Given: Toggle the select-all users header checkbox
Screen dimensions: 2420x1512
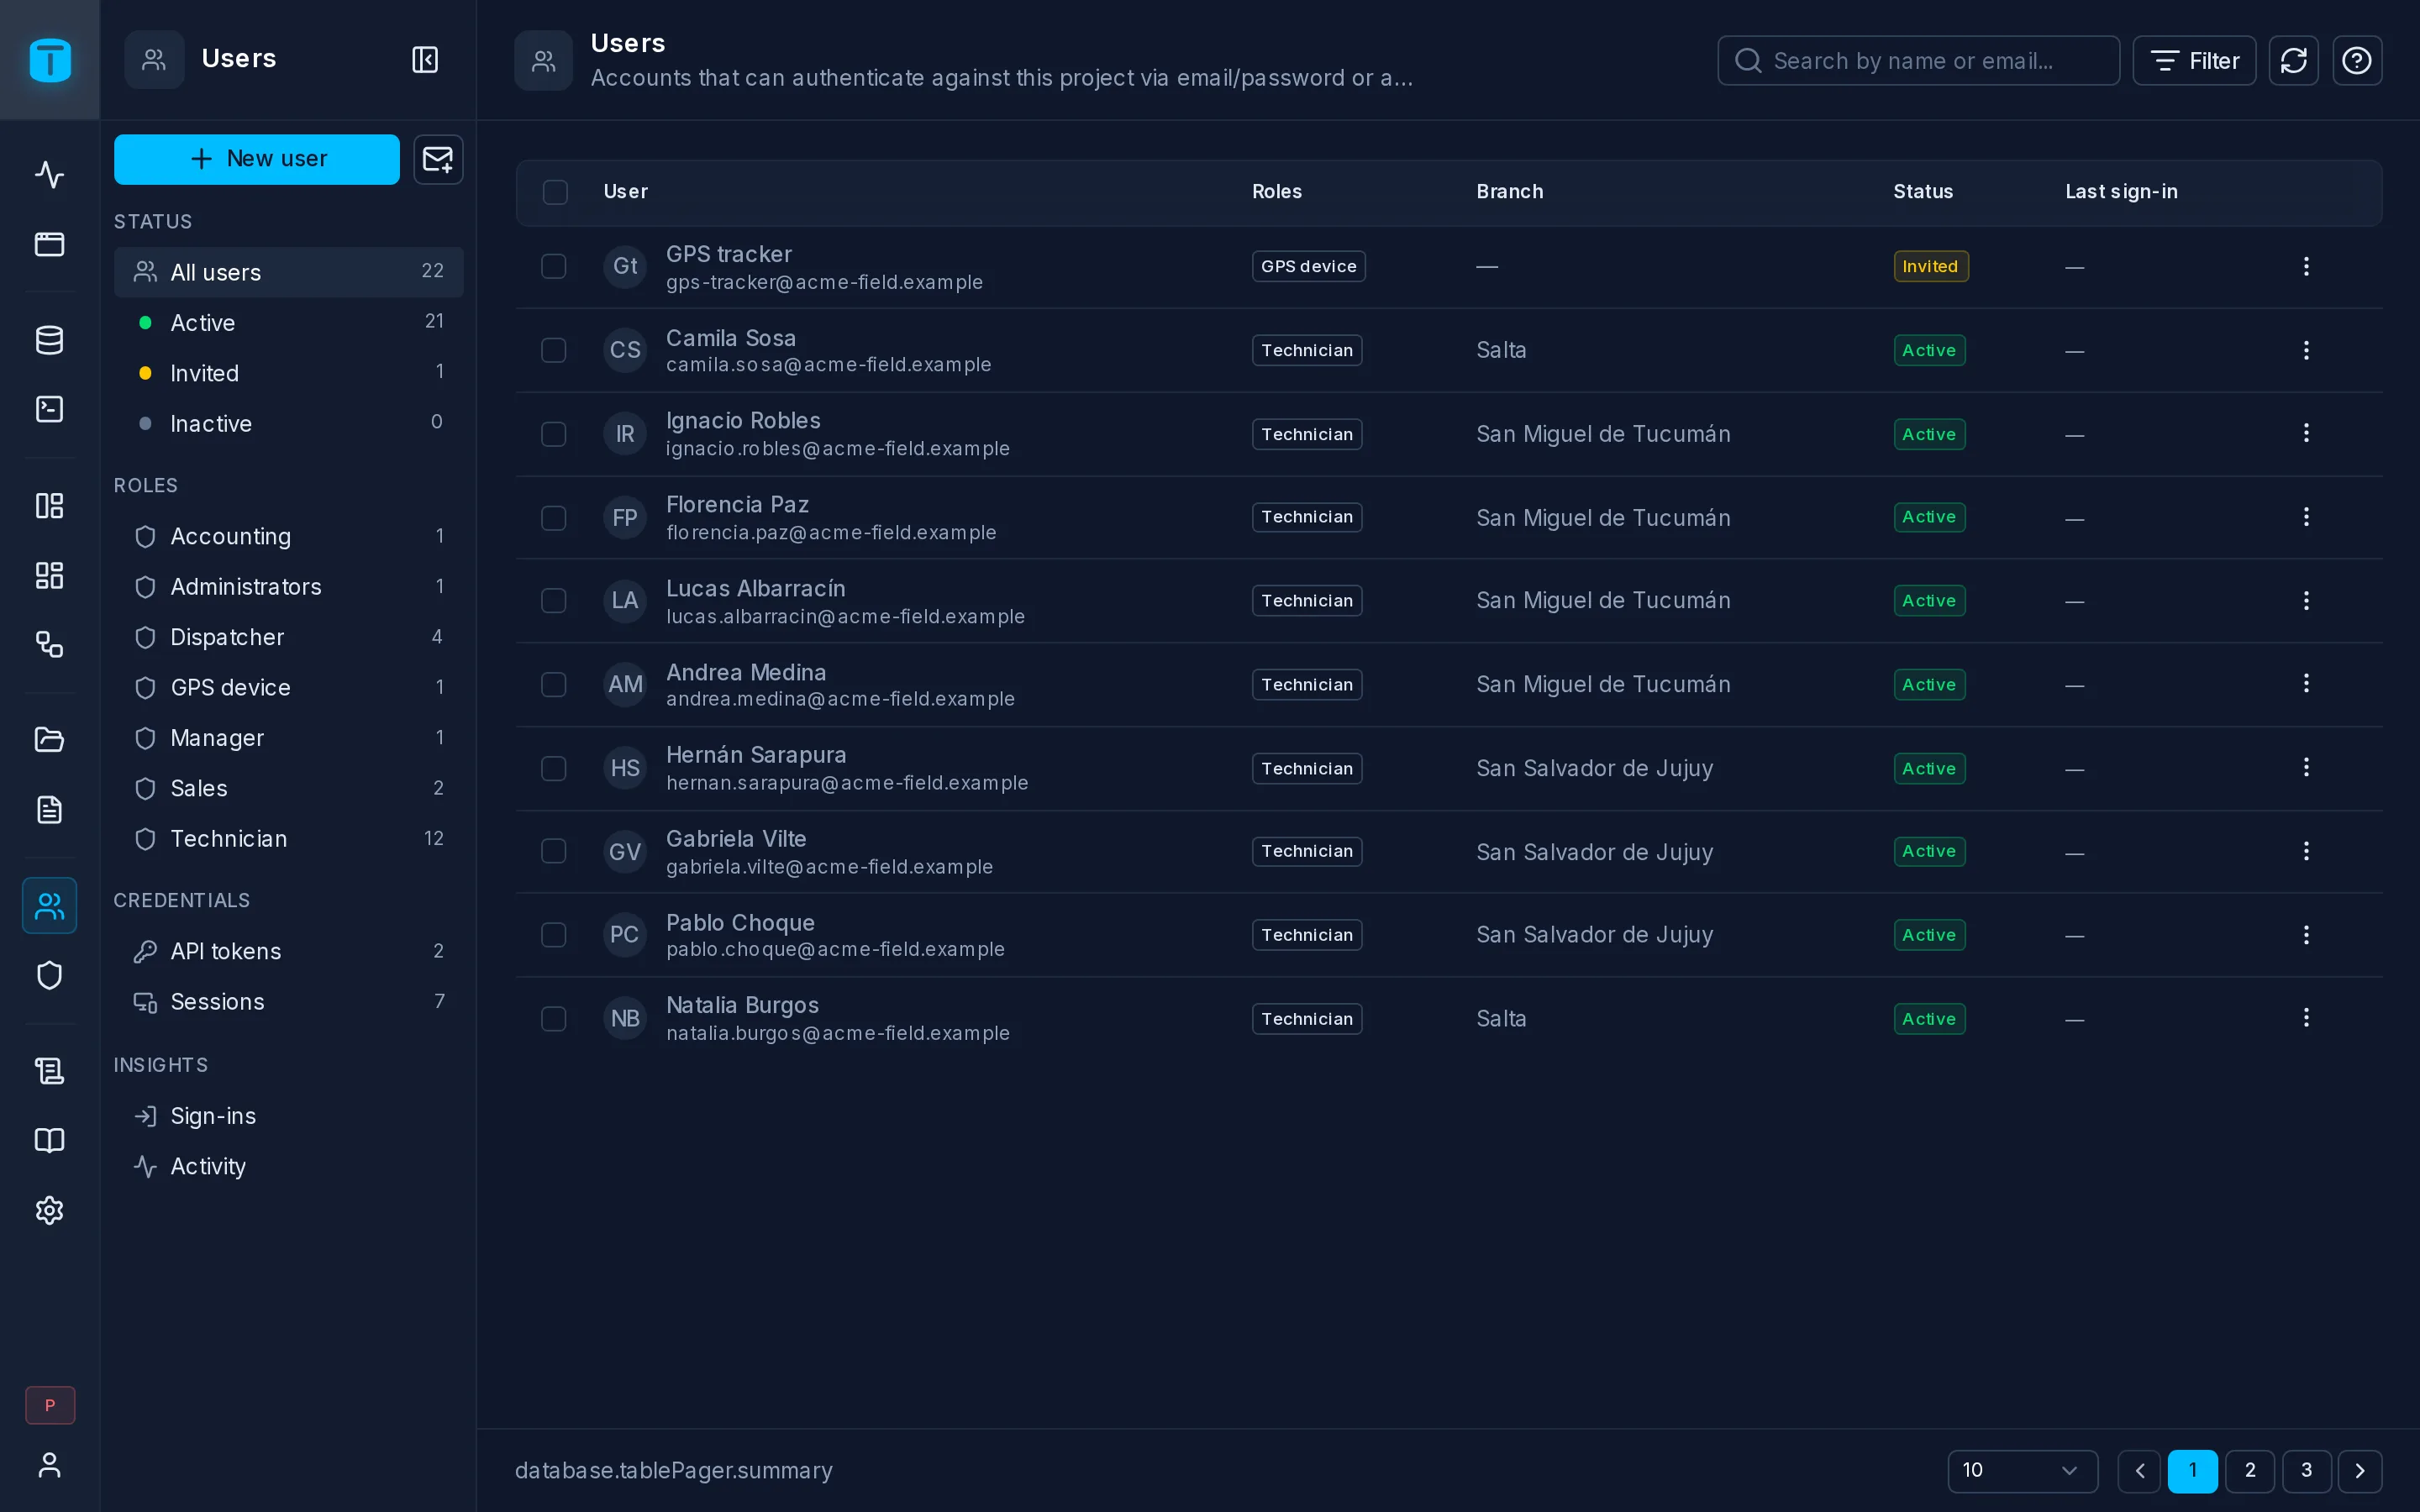Looking at the screenshot, I should (555, 192).
